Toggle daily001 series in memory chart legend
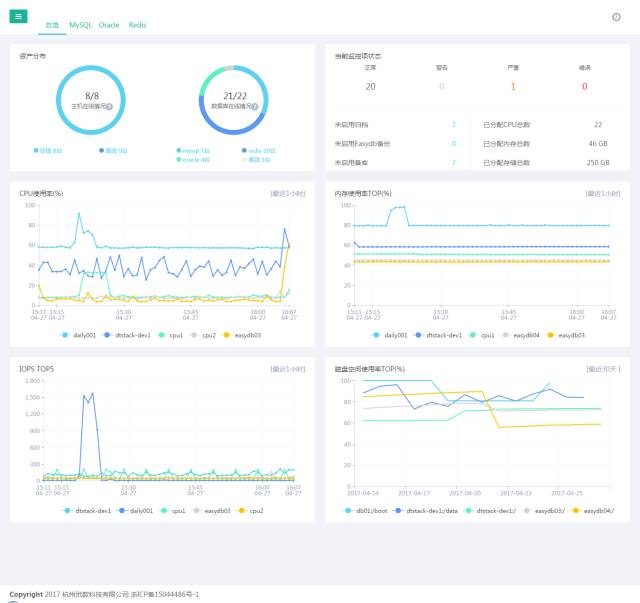Image resolution: width=640 pixels, height=603 pixels. click(x=390, y=335)
